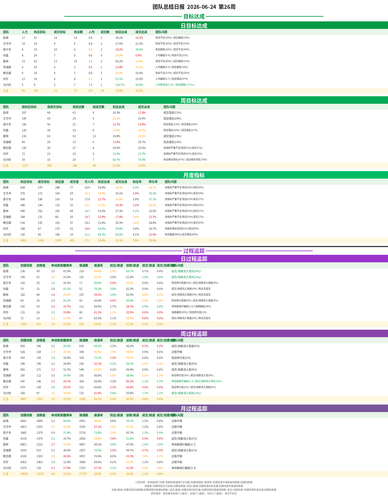Click the 日目标达成 table banner
The height and width of the screenshot is (500, 388).
pyautogui.click(x=194, y=25)
